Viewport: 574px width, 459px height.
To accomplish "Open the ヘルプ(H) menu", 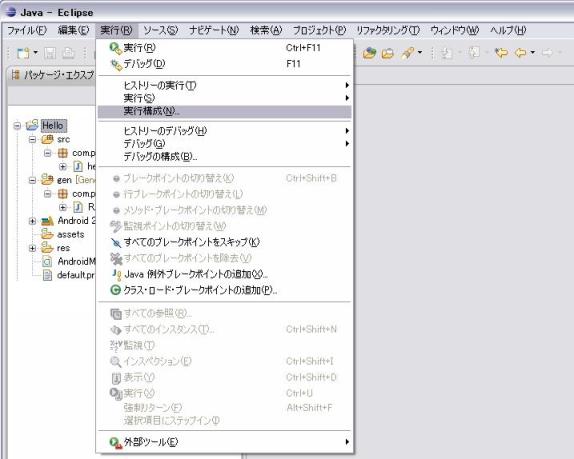I will pos(508,30).
